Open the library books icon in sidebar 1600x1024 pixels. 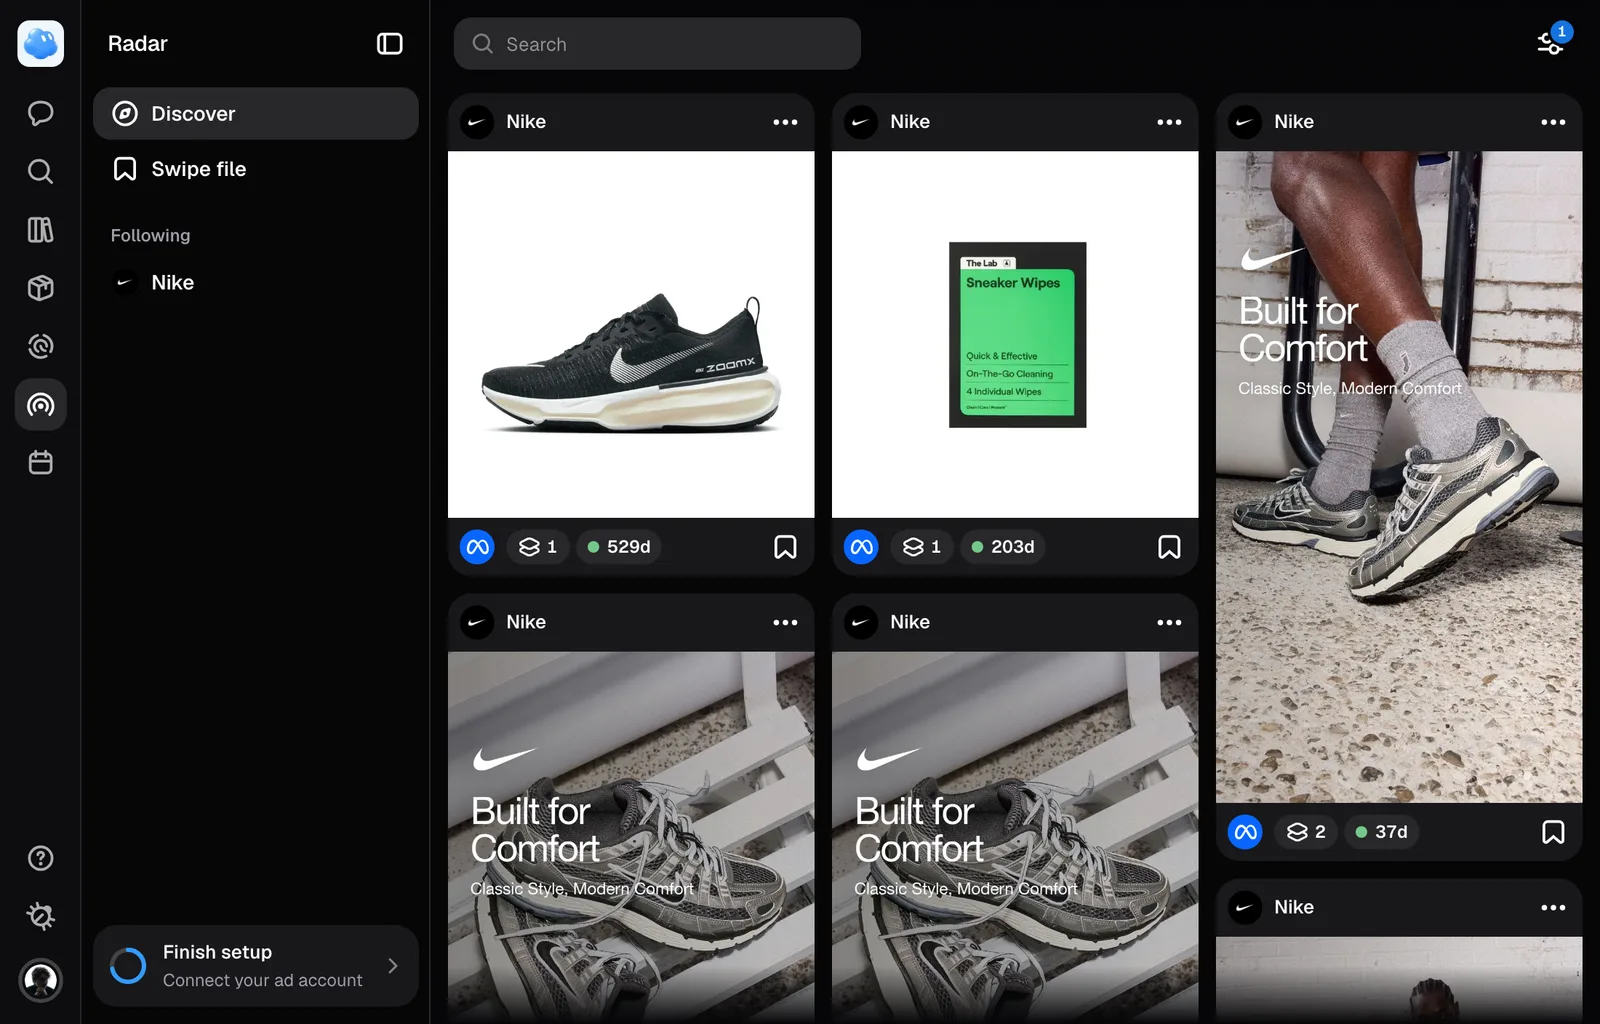point(40,230)
